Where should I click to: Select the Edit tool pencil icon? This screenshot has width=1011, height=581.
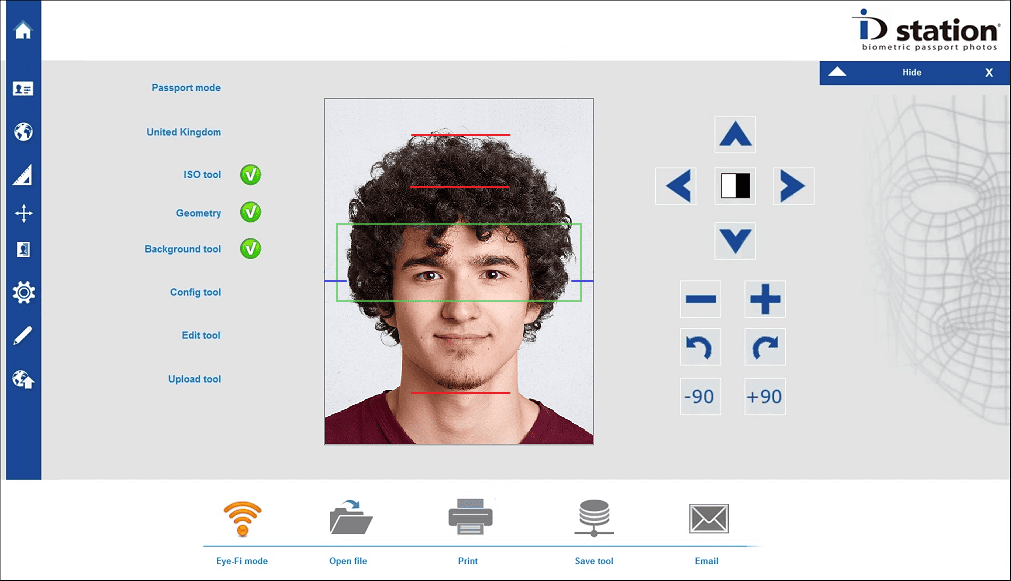(23, 335)
